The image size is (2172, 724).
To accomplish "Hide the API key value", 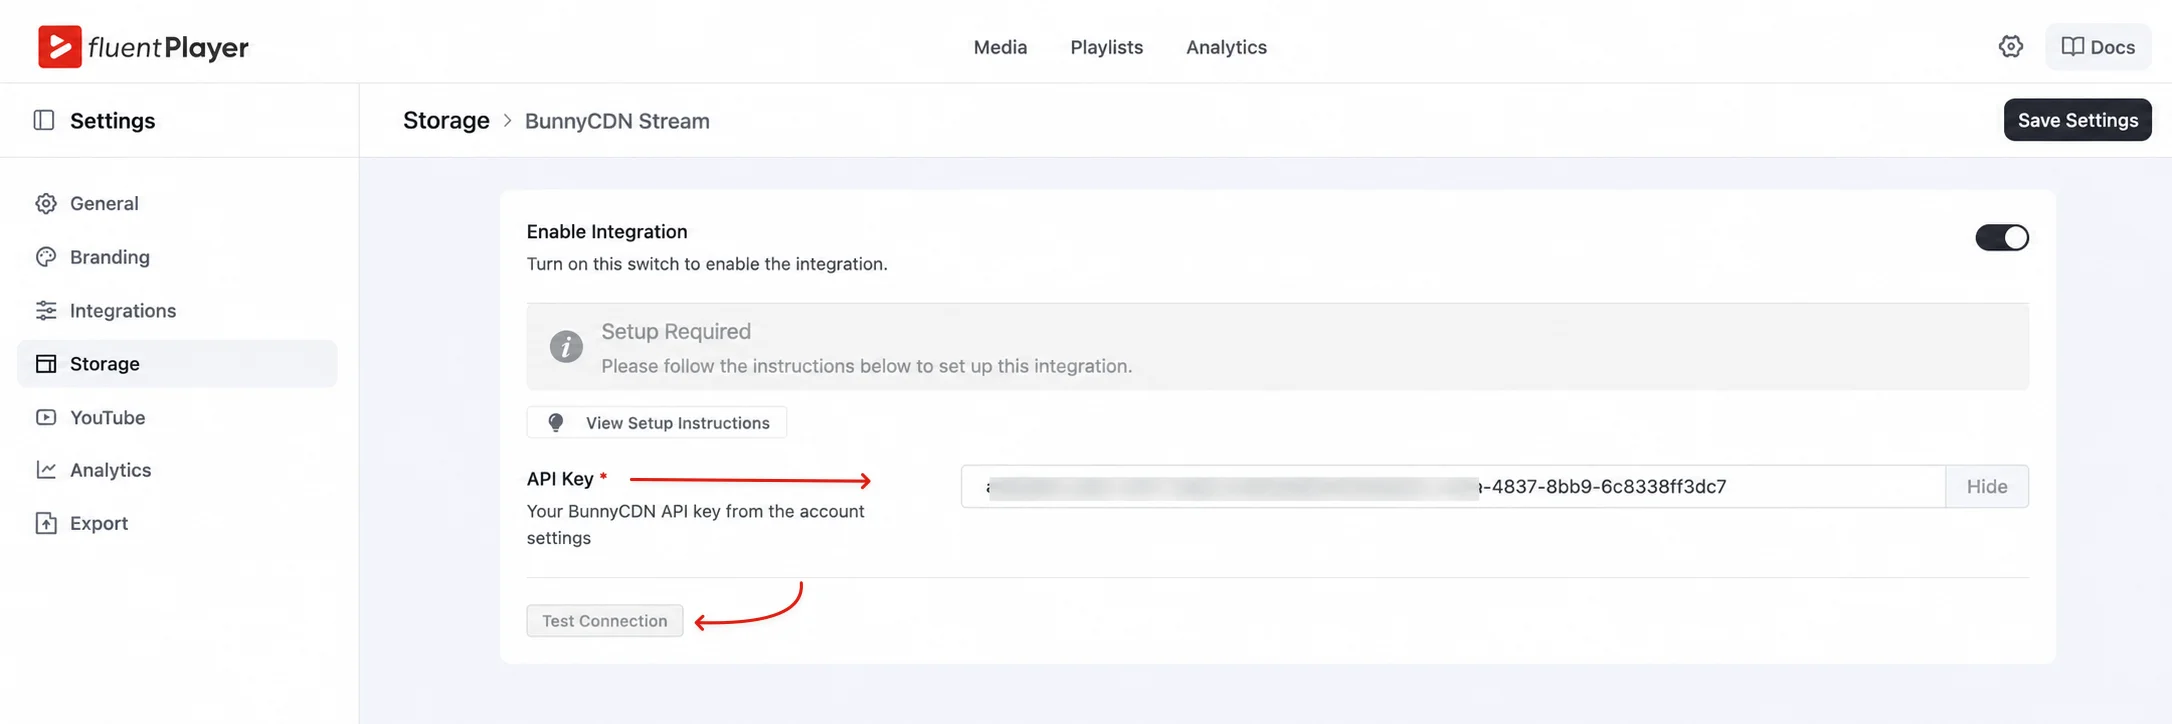I will click(x=1987, y=486).
